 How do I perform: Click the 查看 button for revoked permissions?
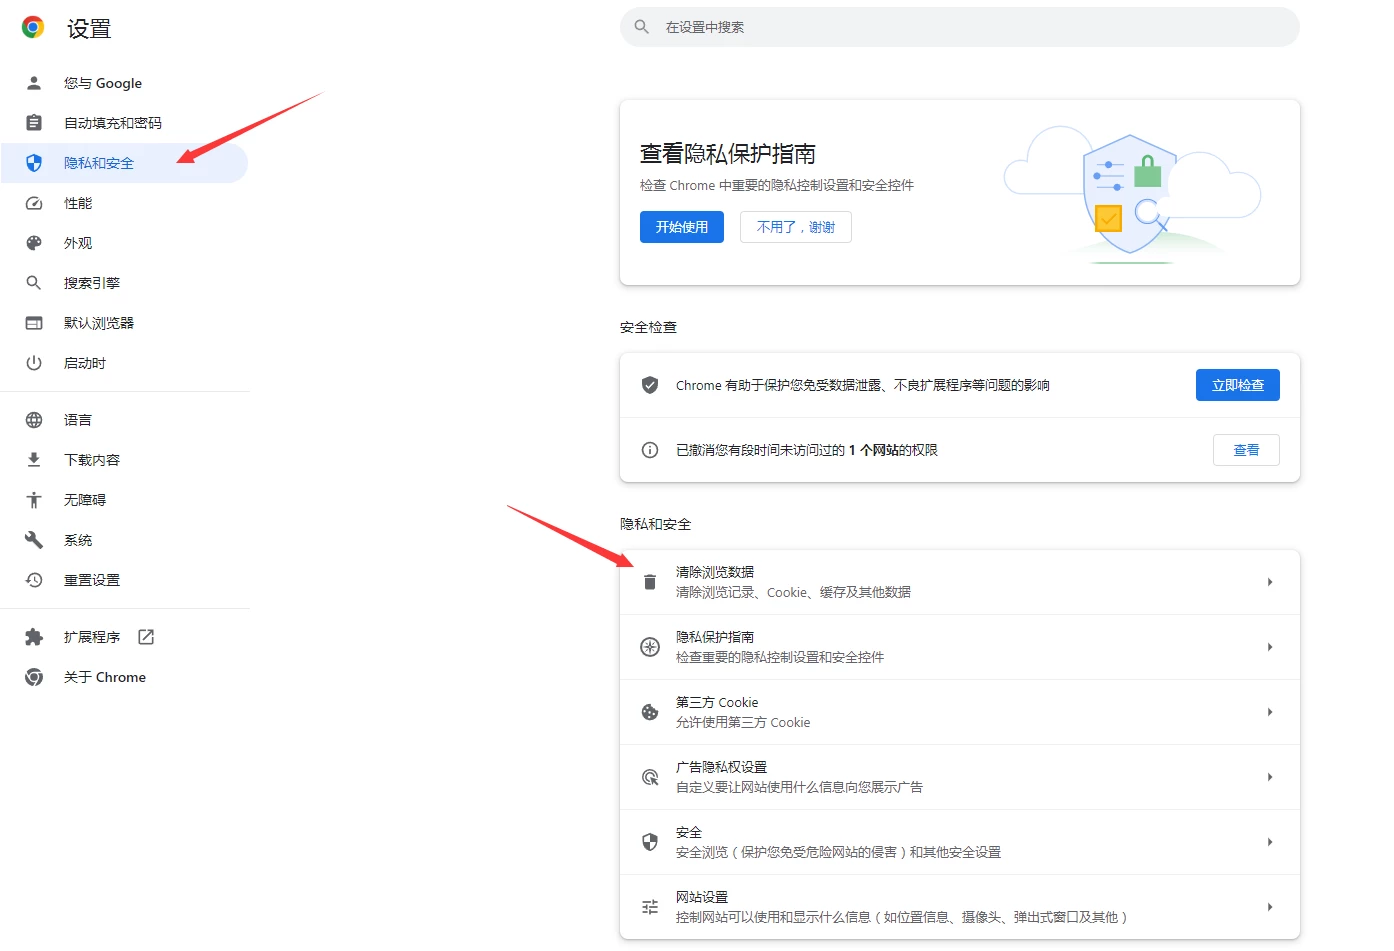(1246, 450)
